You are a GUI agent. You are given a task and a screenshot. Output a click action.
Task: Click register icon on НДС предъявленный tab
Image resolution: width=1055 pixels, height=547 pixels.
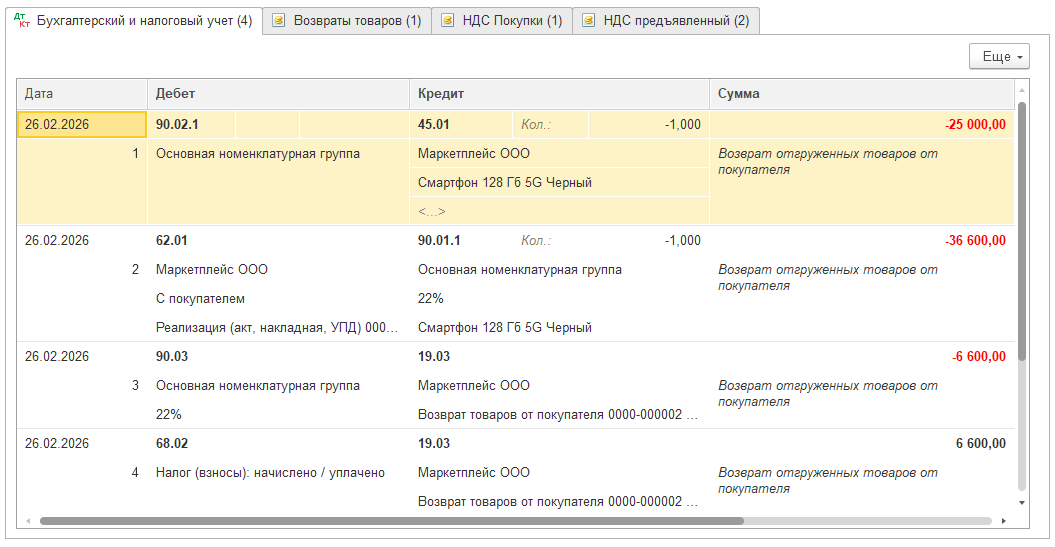(x=588, y=21)
